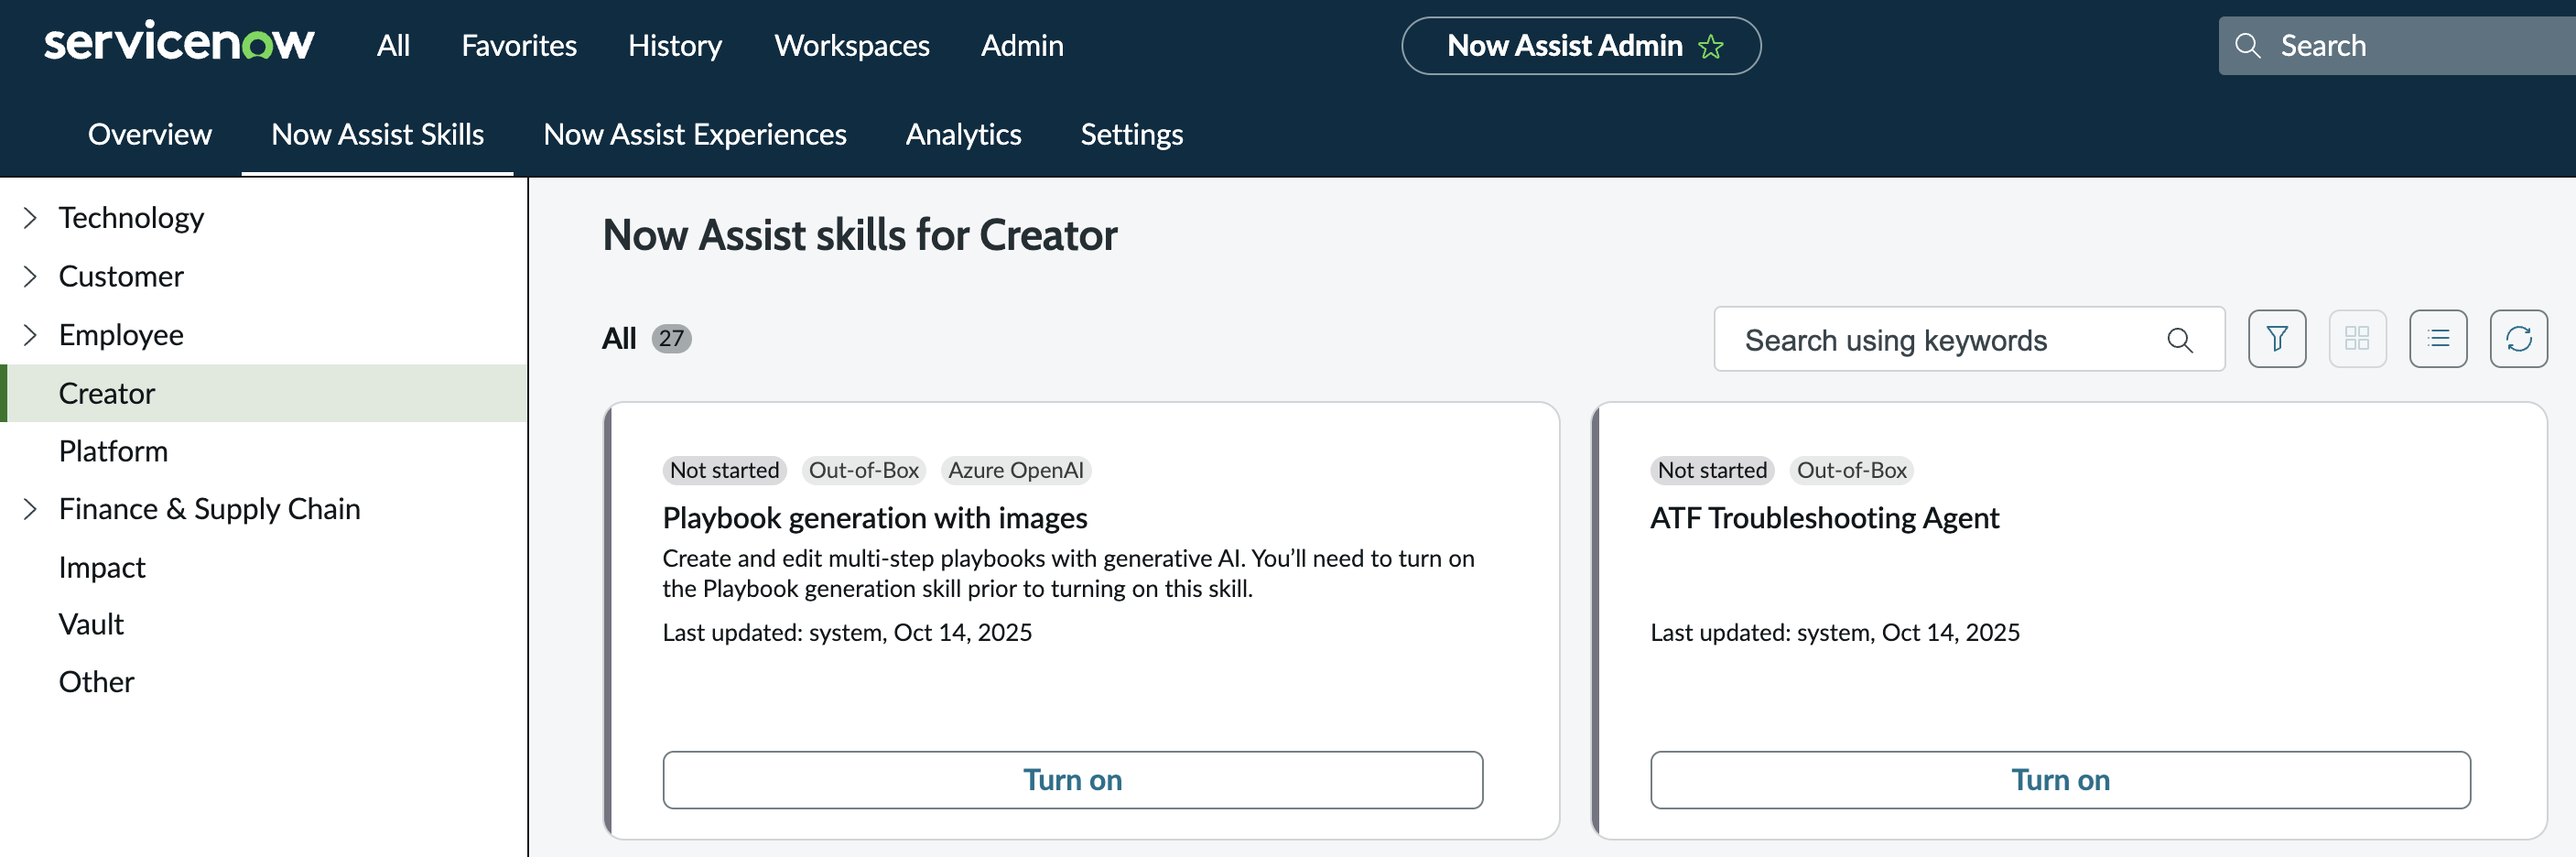Open the Analytics tab
This screenshot has height=857, width=2576.
tap(963, 134)
